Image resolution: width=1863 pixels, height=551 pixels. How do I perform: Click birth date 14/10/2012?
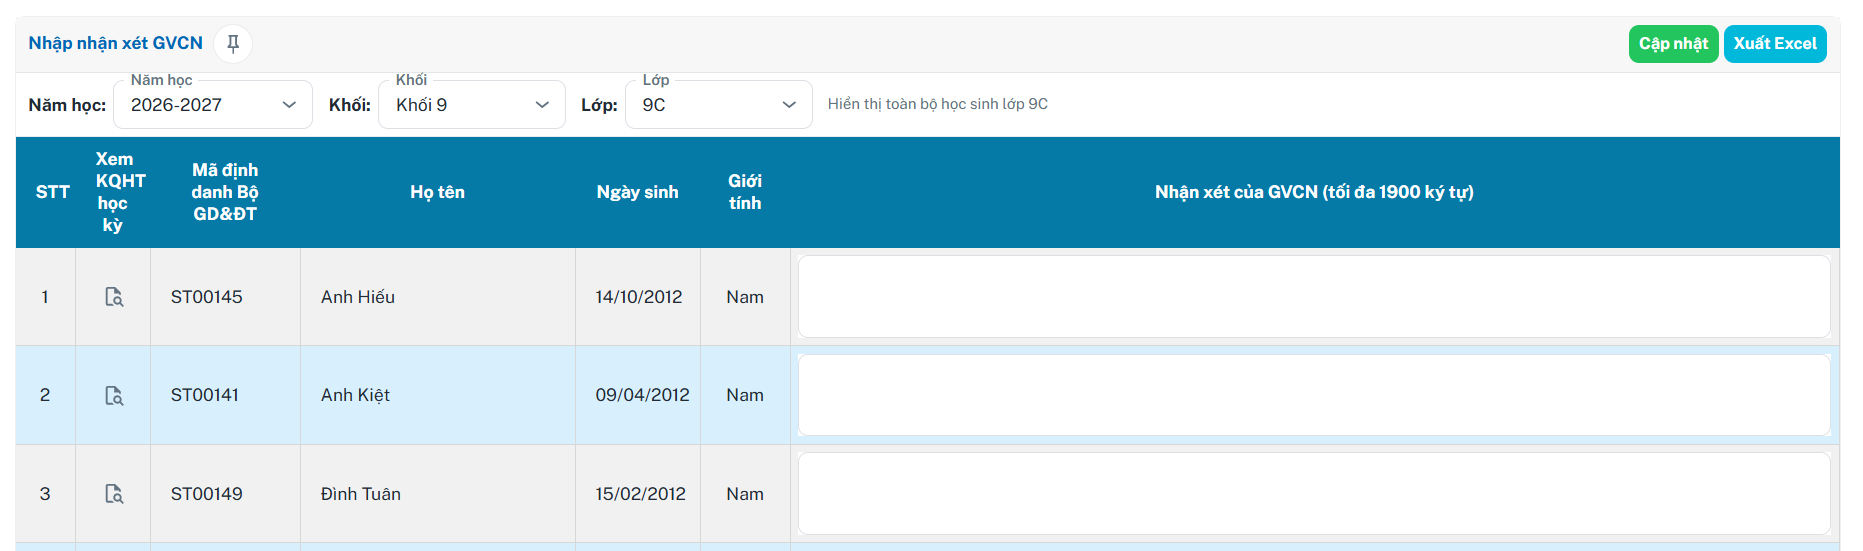639,297
